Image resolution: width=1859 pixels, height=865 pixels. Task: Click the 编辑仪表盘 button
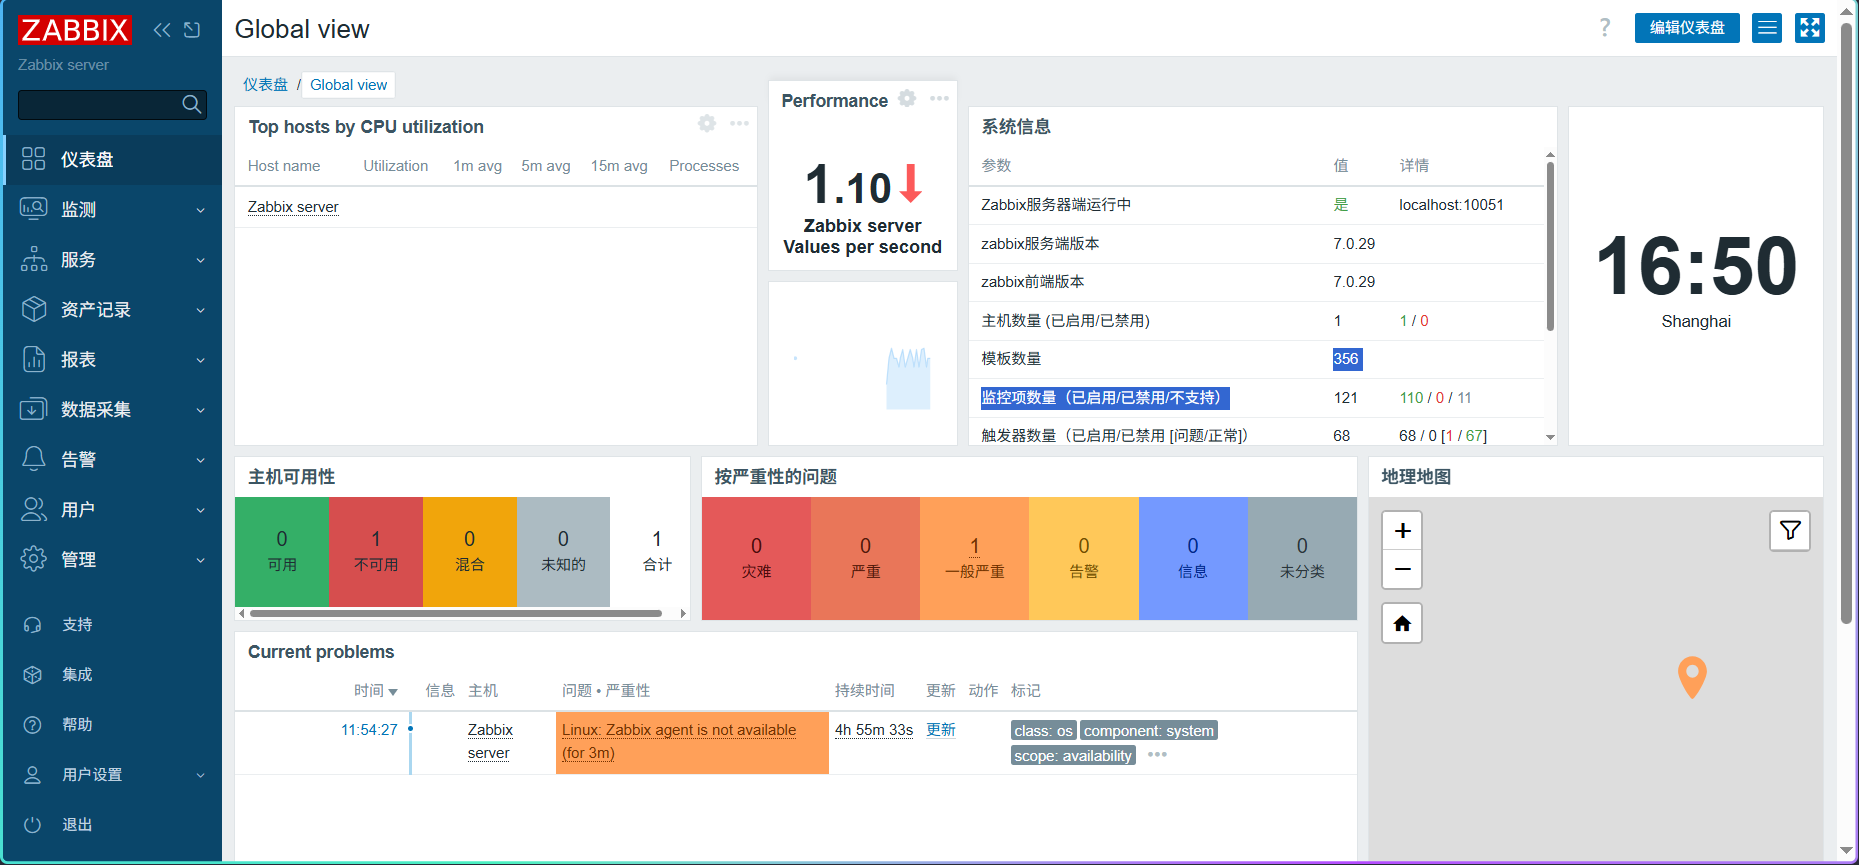(x=1687, y=28)
